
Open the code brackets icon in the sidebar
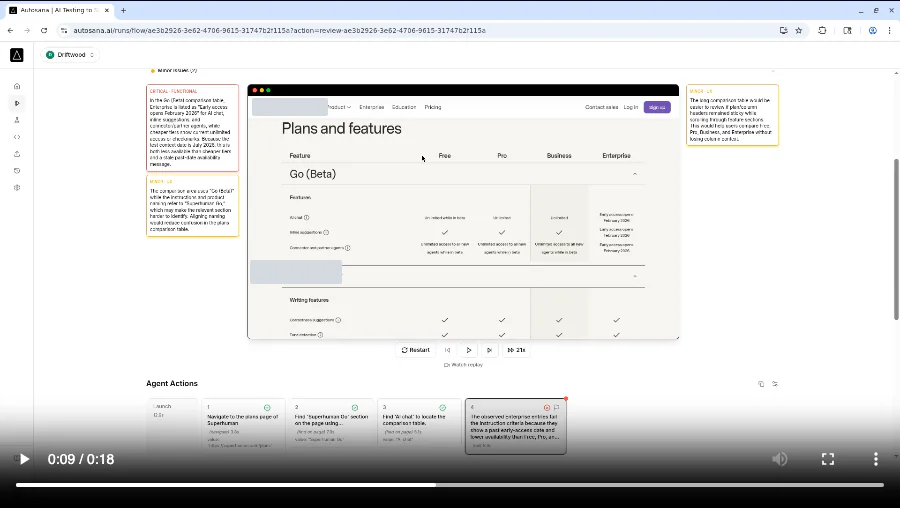pyautogui.click(x=17, y=137)
